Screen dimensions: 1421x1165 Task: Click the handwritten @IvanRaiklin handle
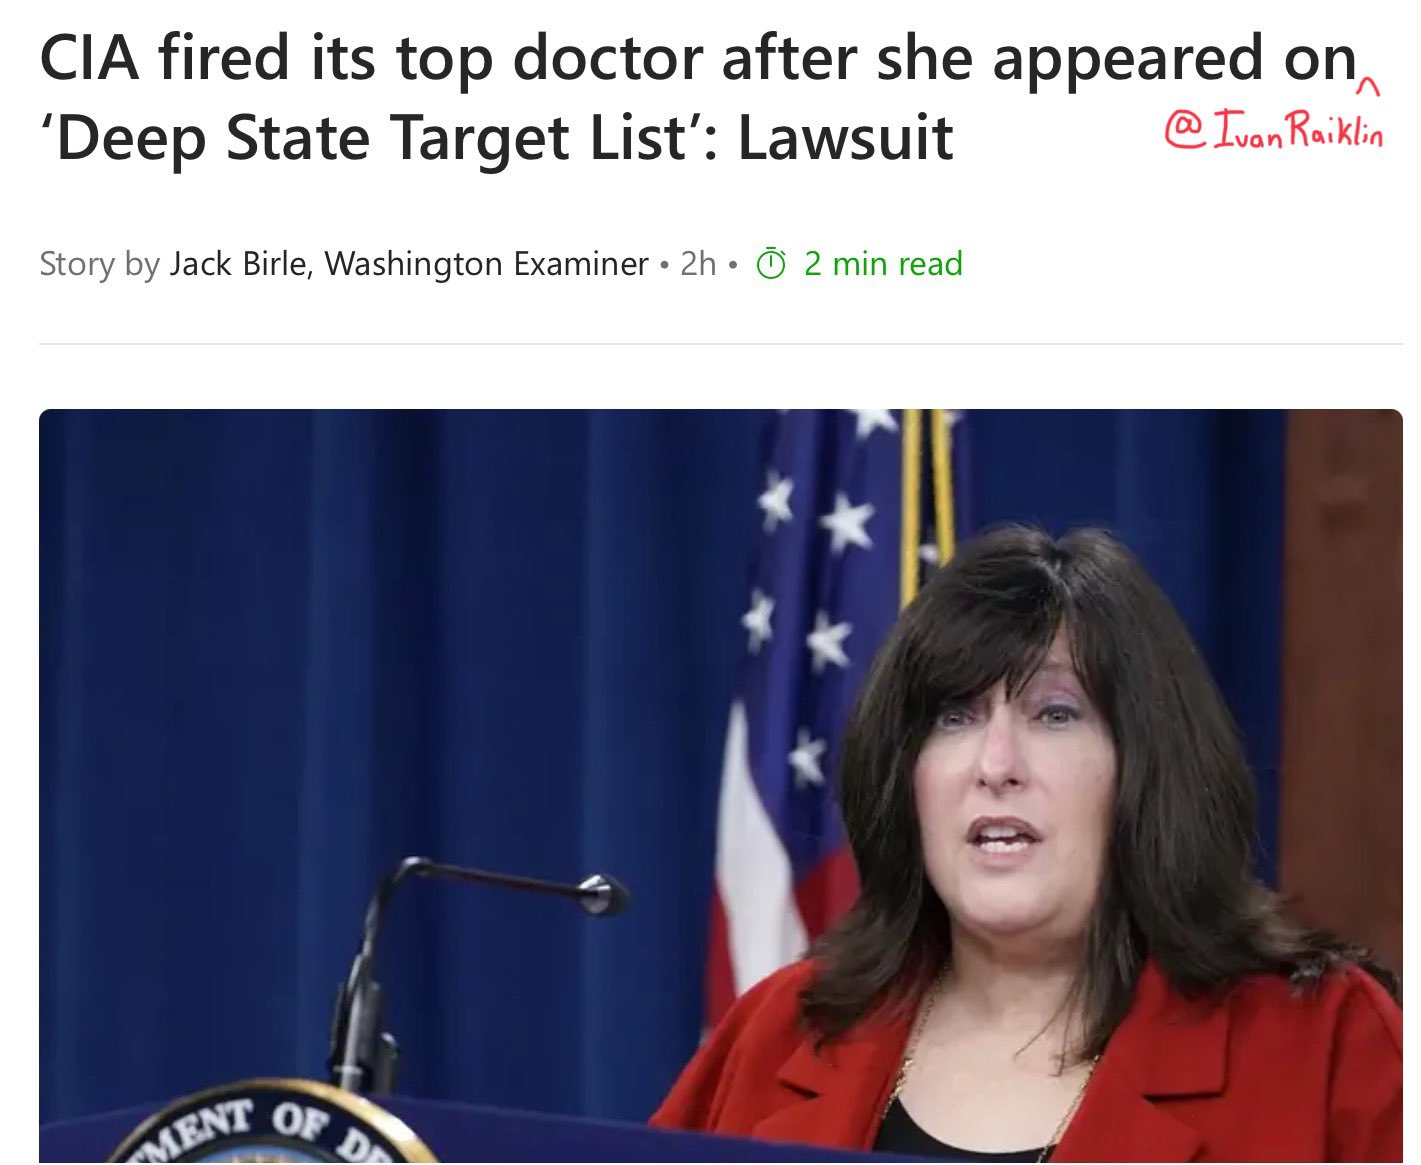[1275, 131]
